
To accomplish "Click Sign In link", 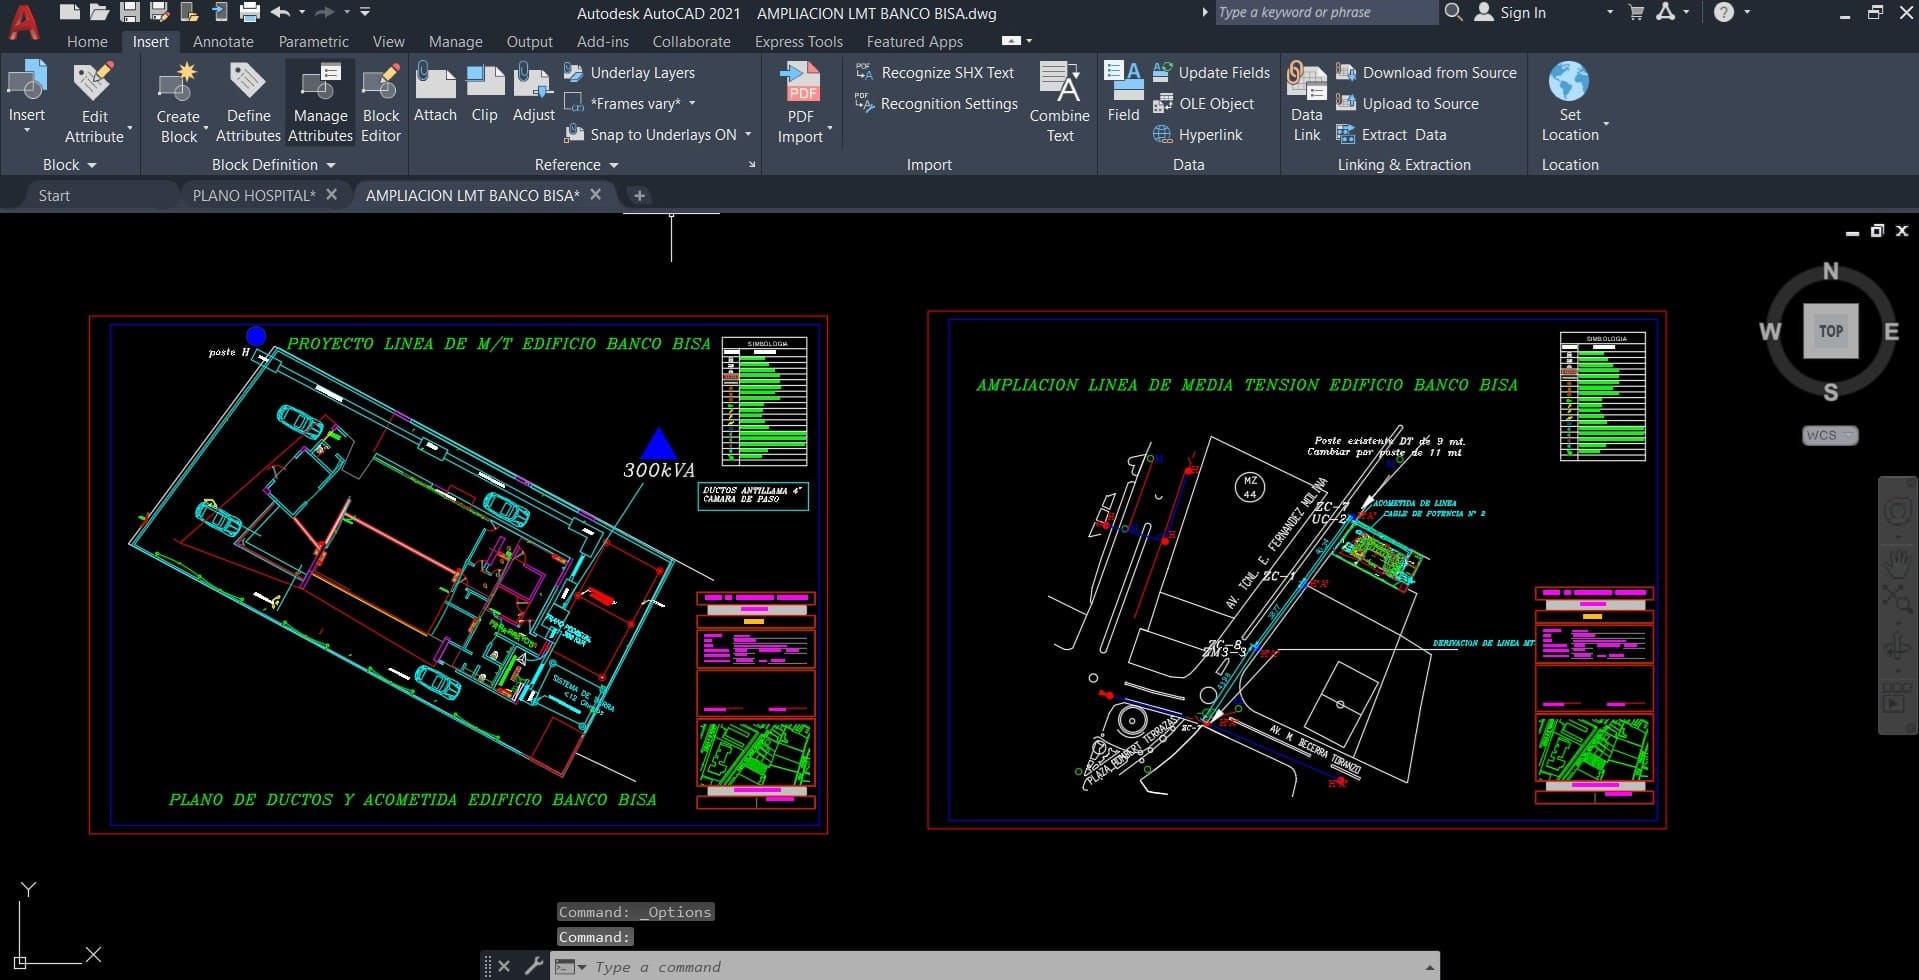I will click(1522, 13).
